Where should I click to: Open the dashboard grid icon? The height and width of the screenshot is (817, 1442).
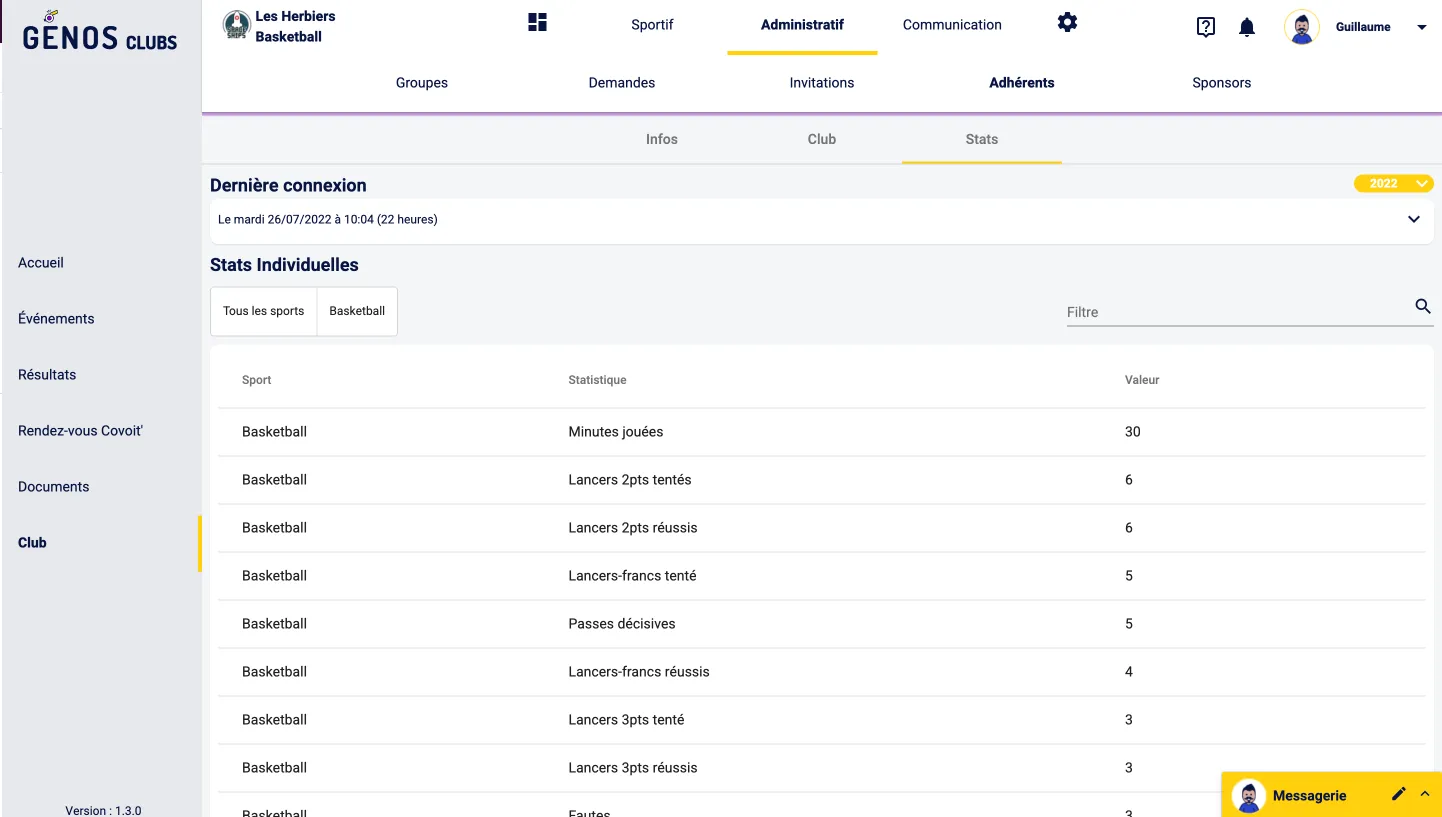tap(537, 22)
